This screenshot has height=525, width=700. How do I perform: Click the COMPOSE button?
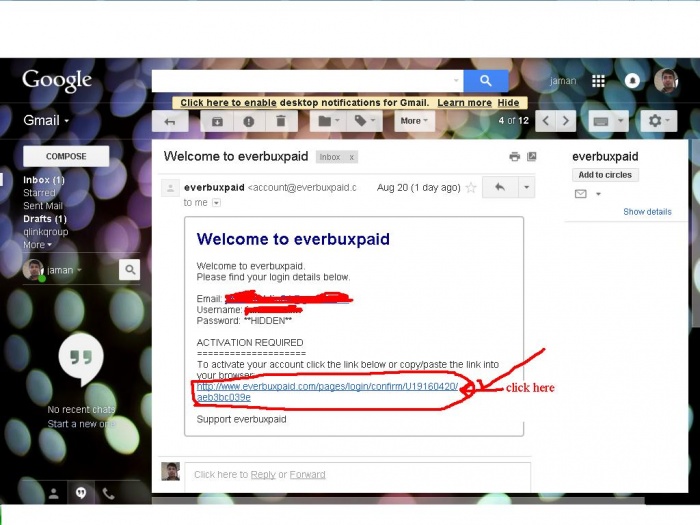pos(66,156)
